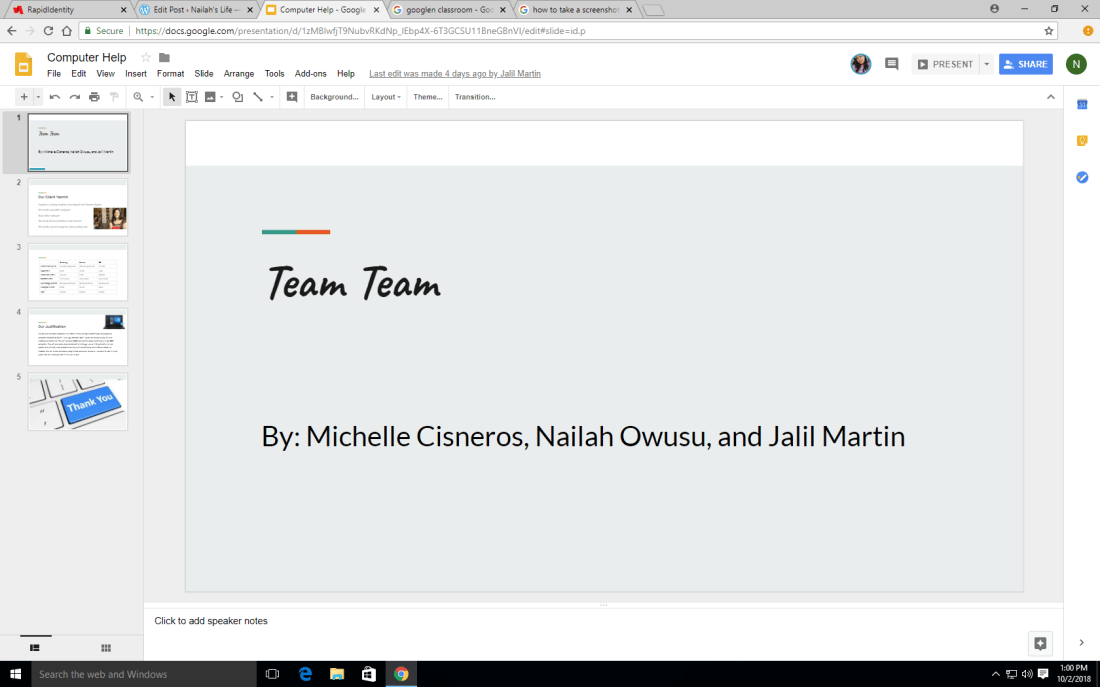This screenshot has width=1100, height=687.
Task: Switch to grid view of slides
Action: point(106,648)
